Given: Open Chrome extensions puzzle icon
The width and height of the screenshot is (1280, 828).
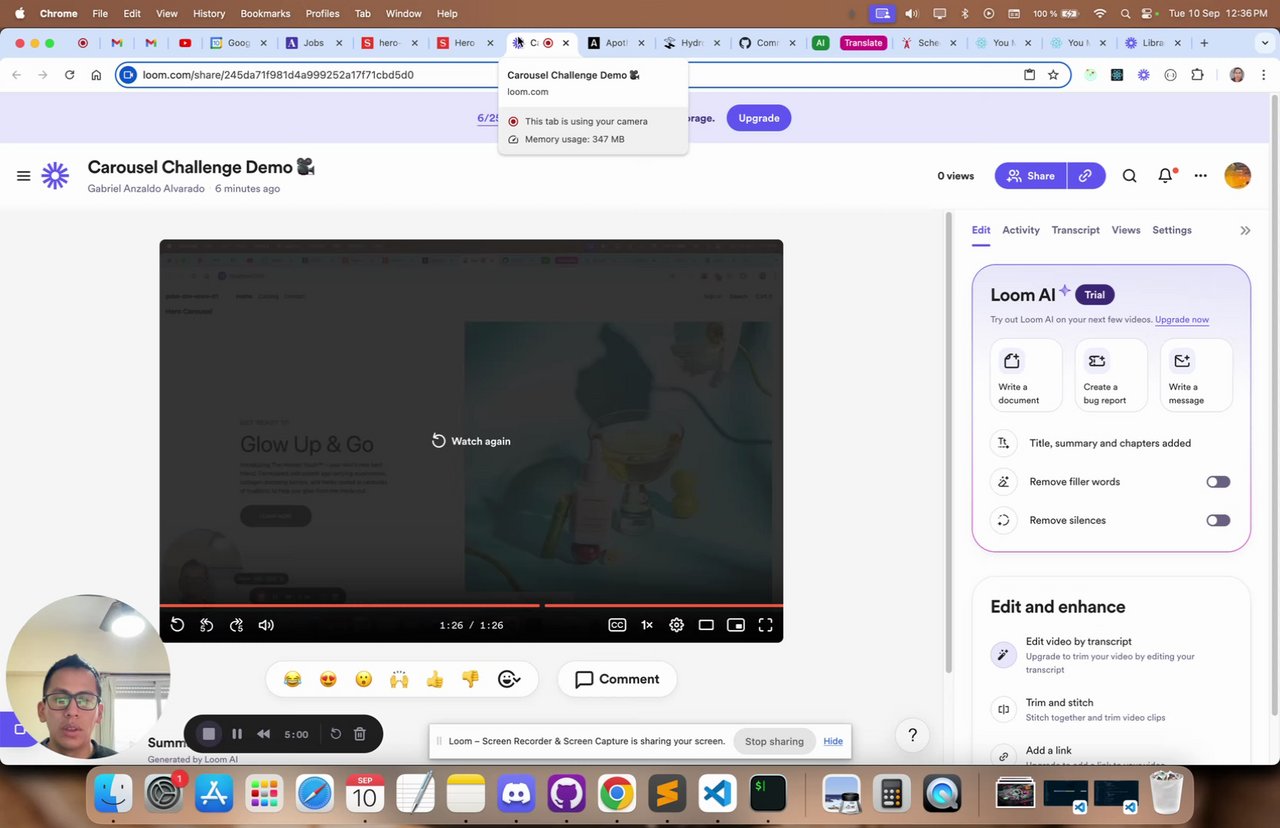Looking at the screenshot, I should coord(1197,75).
